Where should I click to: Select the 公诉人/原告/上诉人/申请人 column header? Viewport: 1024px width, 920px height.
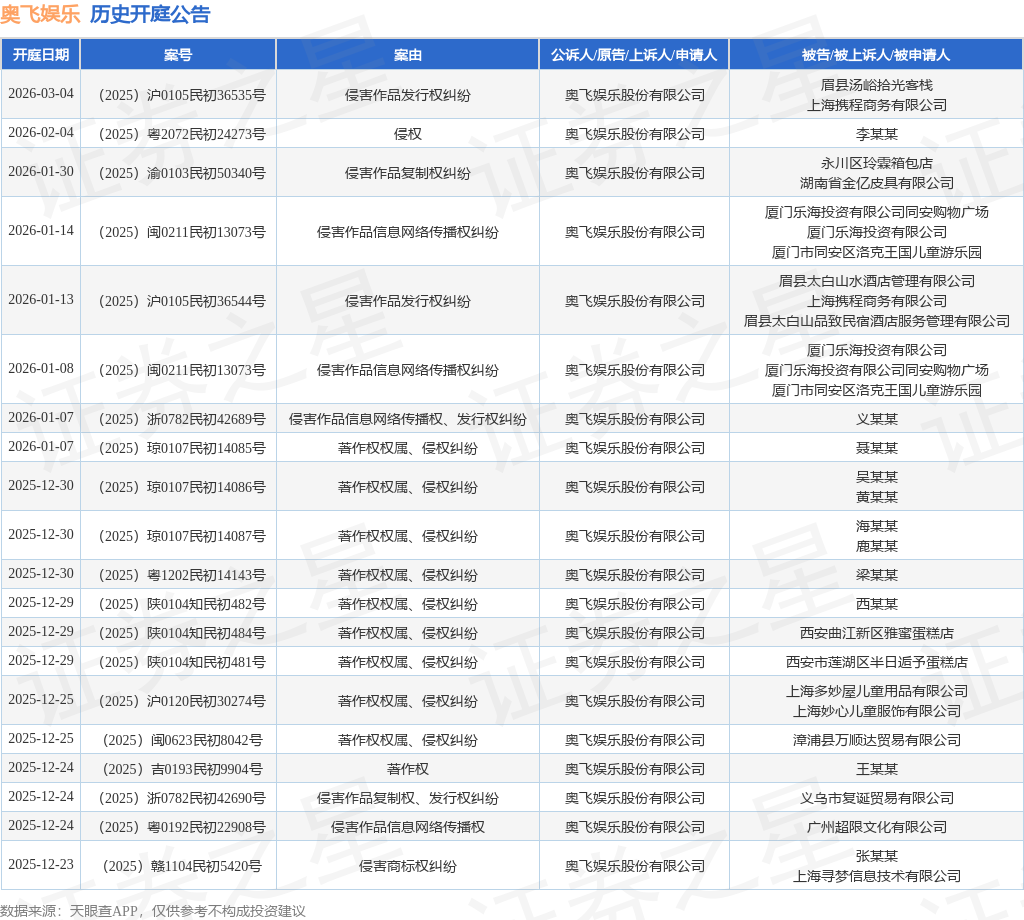point(634,55)
